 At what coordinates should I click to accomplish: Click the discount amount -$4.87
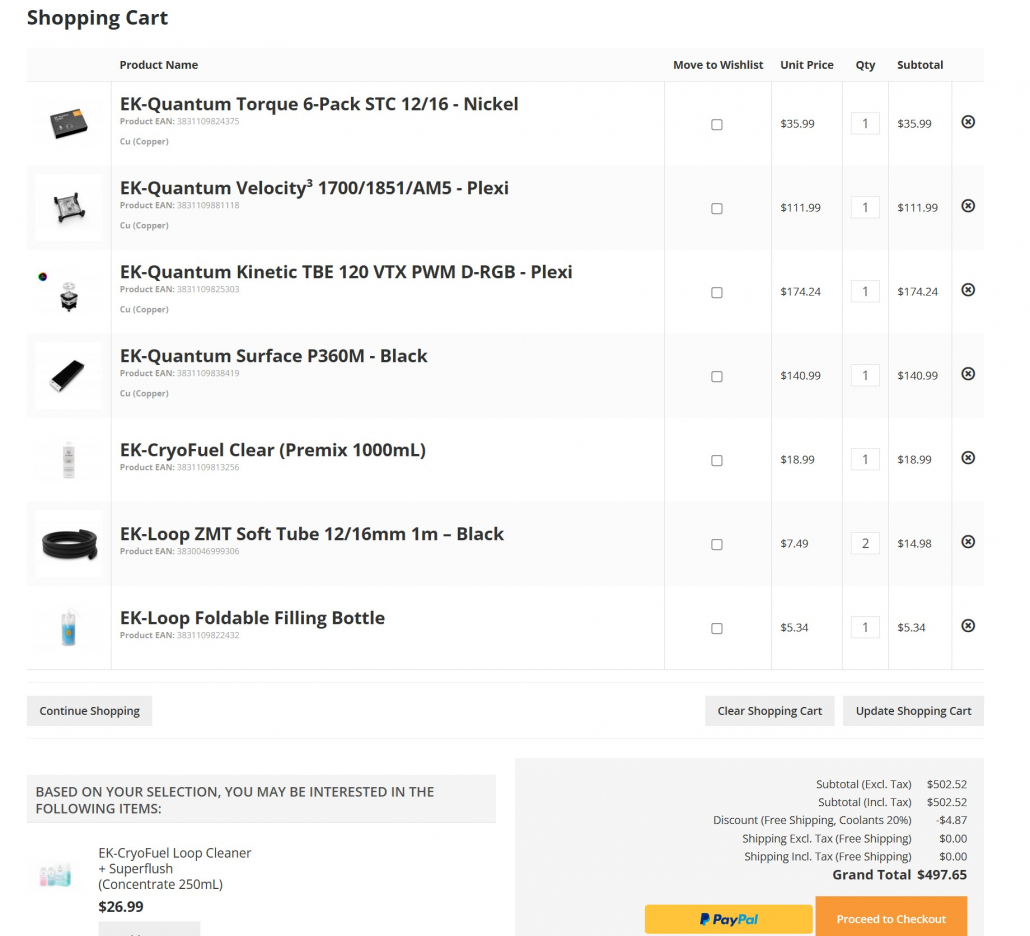951,820
